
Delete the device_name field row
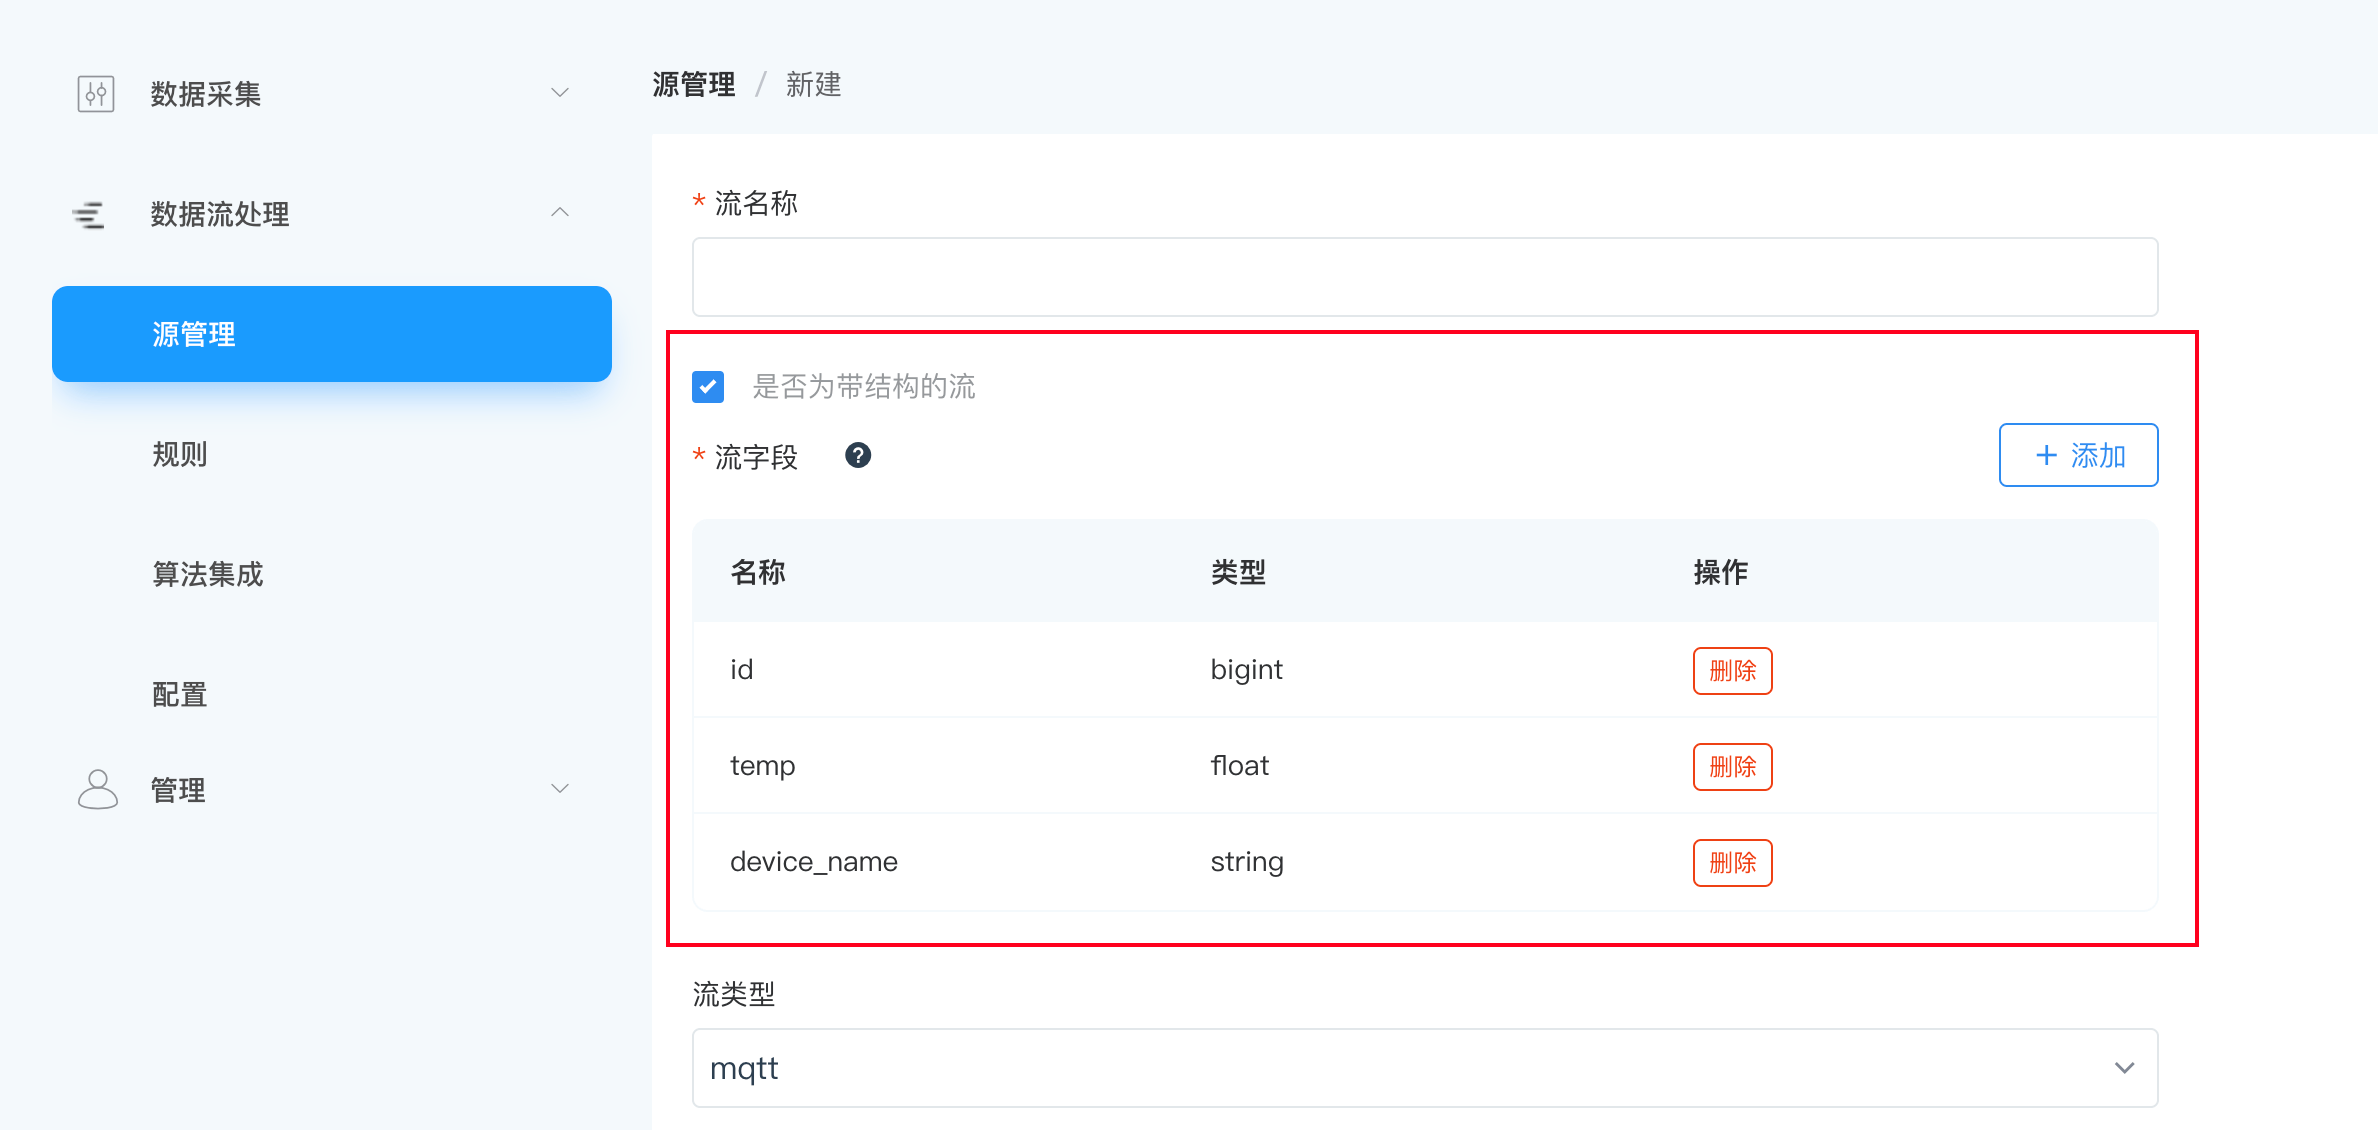[x=1732, y=863]
